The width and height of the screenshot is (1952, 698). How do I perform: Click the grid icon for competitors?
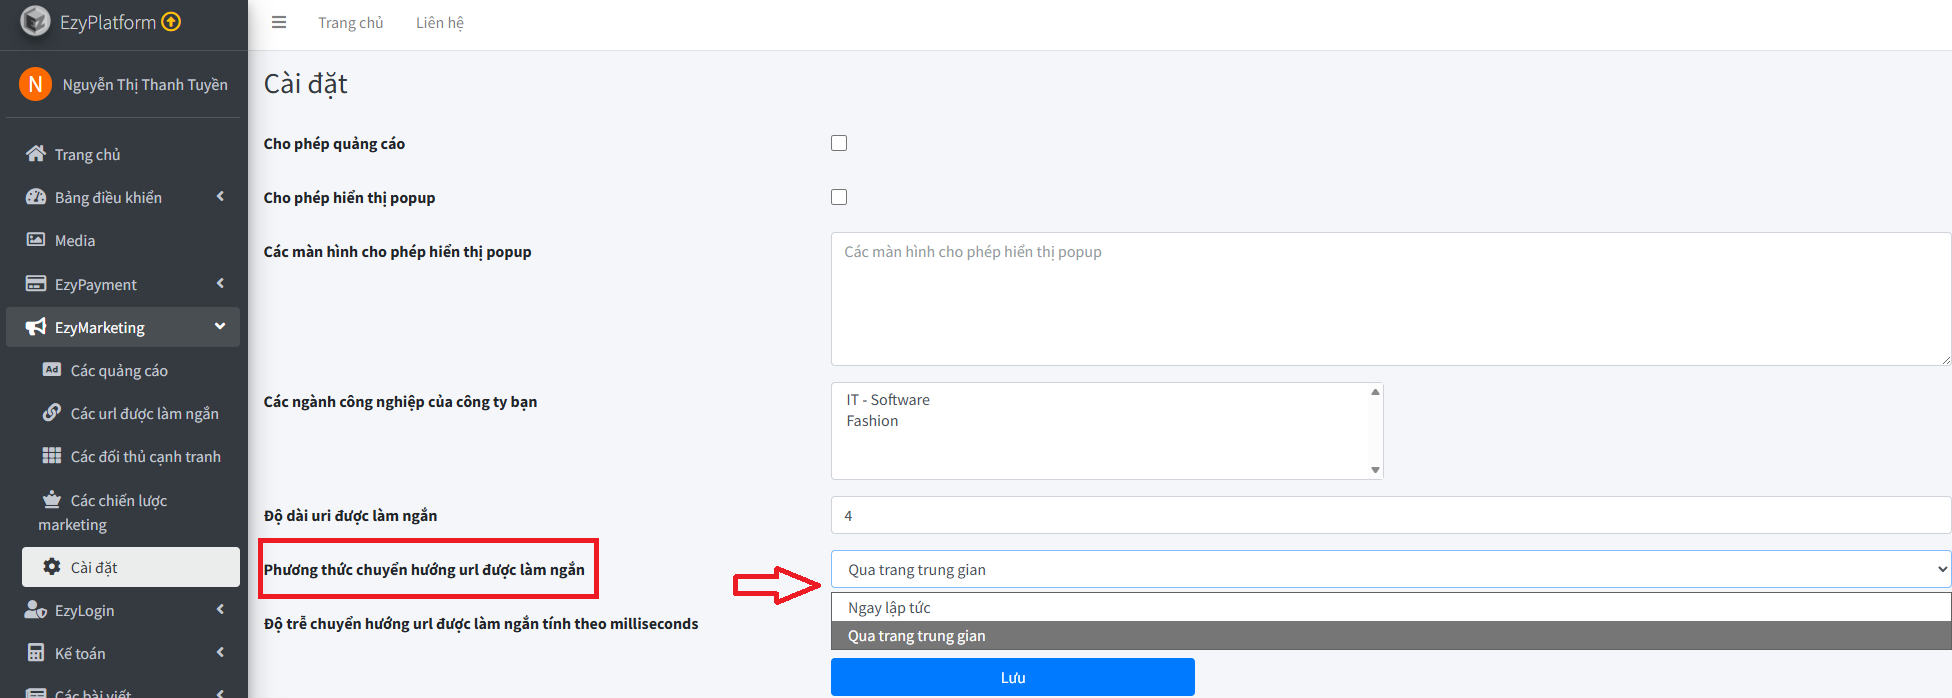tap(52, 456)
